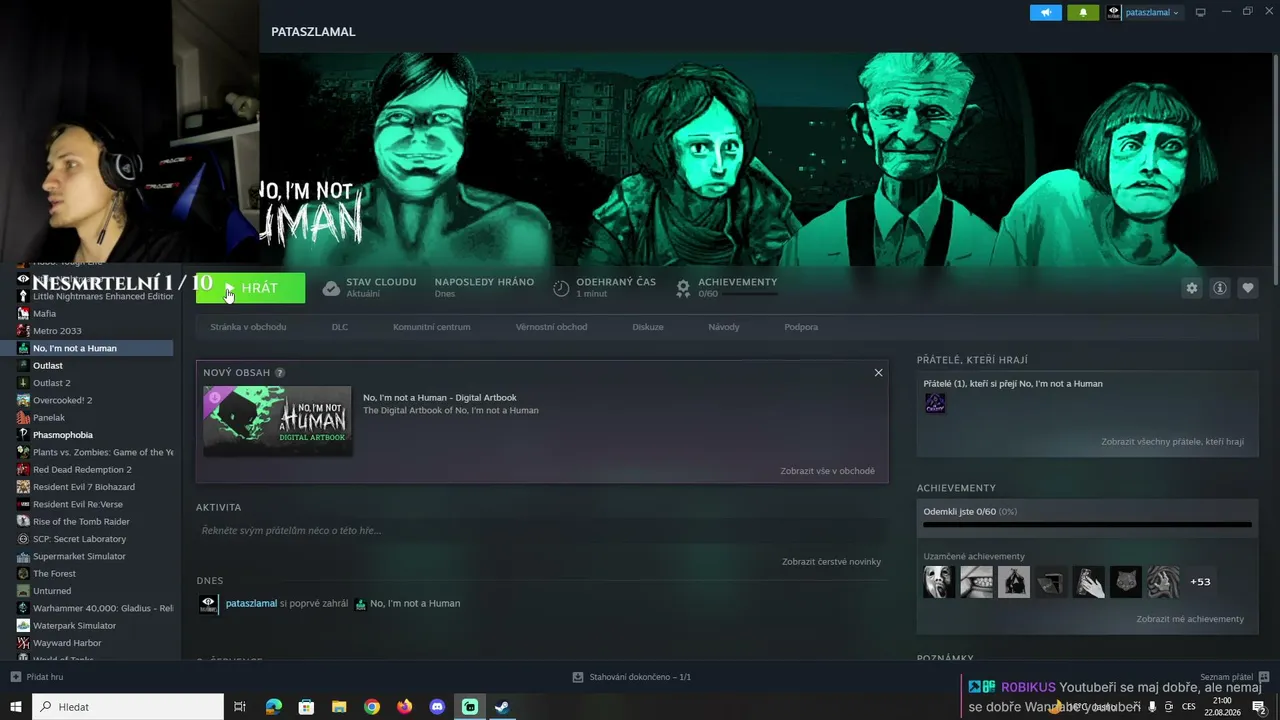
Task: Open Komunitní centrum tab
Action: pos(432,327)
